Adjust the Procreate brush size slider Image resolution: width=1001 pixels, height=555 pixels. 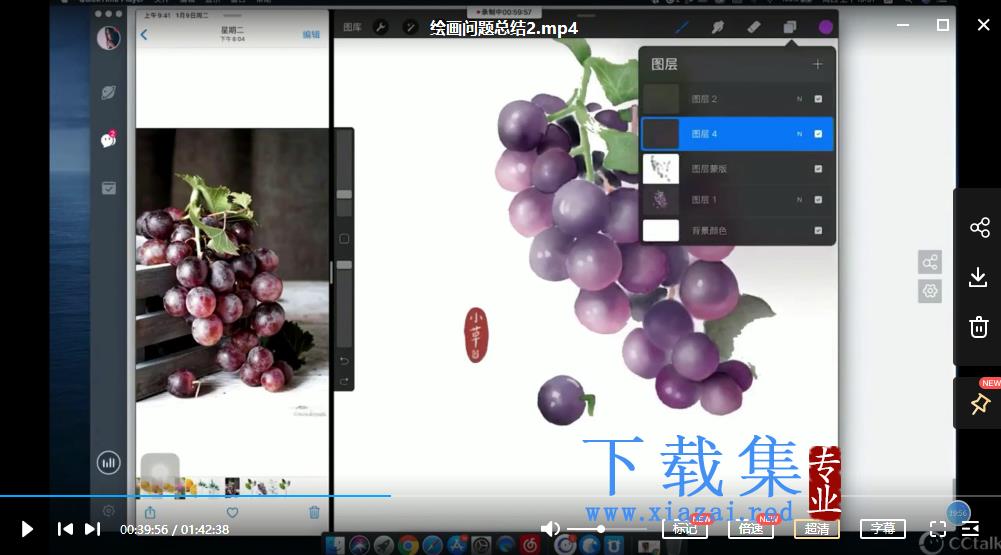click(x=344, y=194)
